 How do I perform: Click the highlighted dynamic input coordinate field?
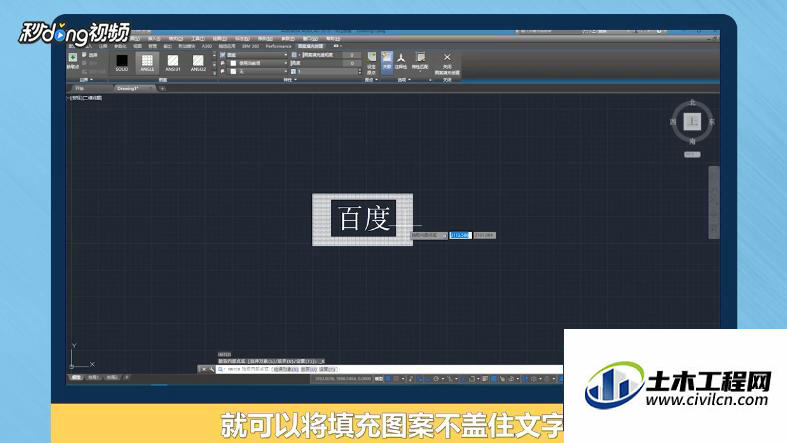click(460, 235)
